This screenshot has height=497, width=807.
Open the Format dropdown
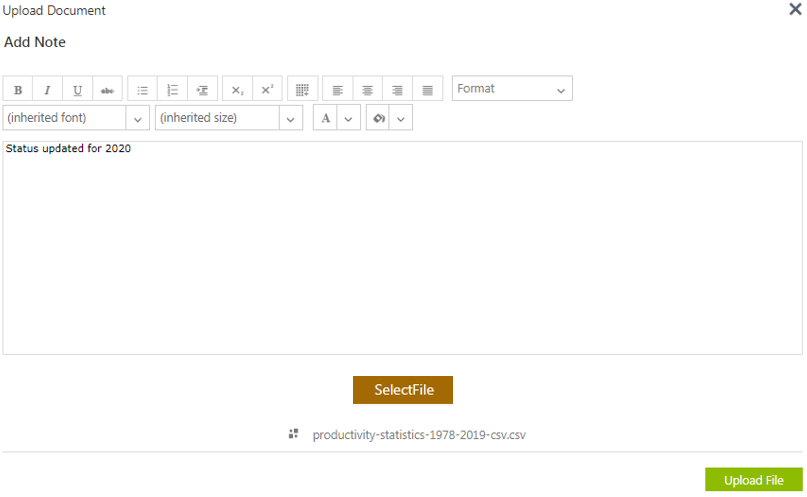(x=512, y=89)
